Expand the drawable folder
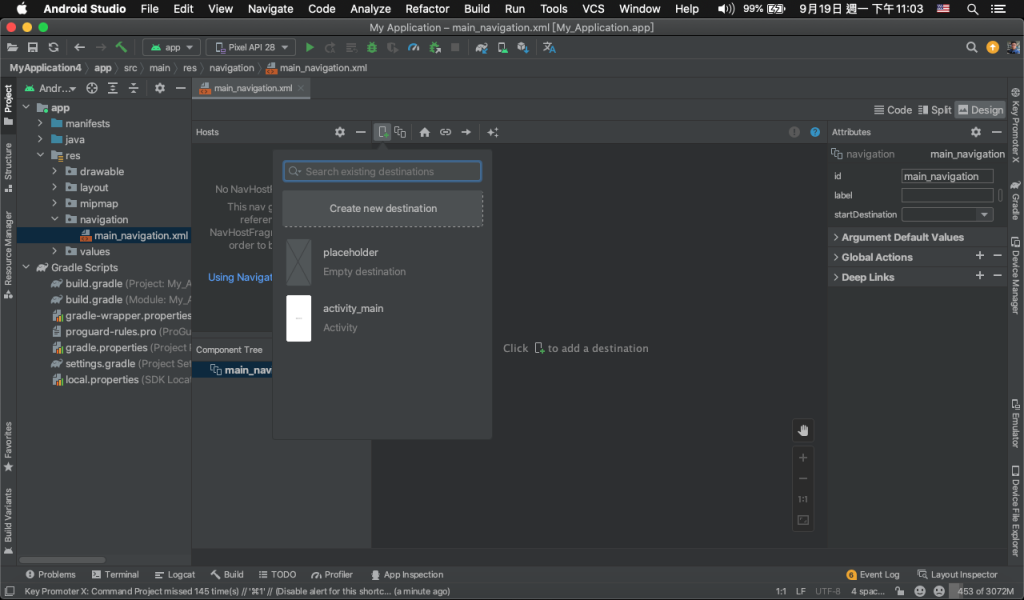1024x600 pixels. [55, 171]
